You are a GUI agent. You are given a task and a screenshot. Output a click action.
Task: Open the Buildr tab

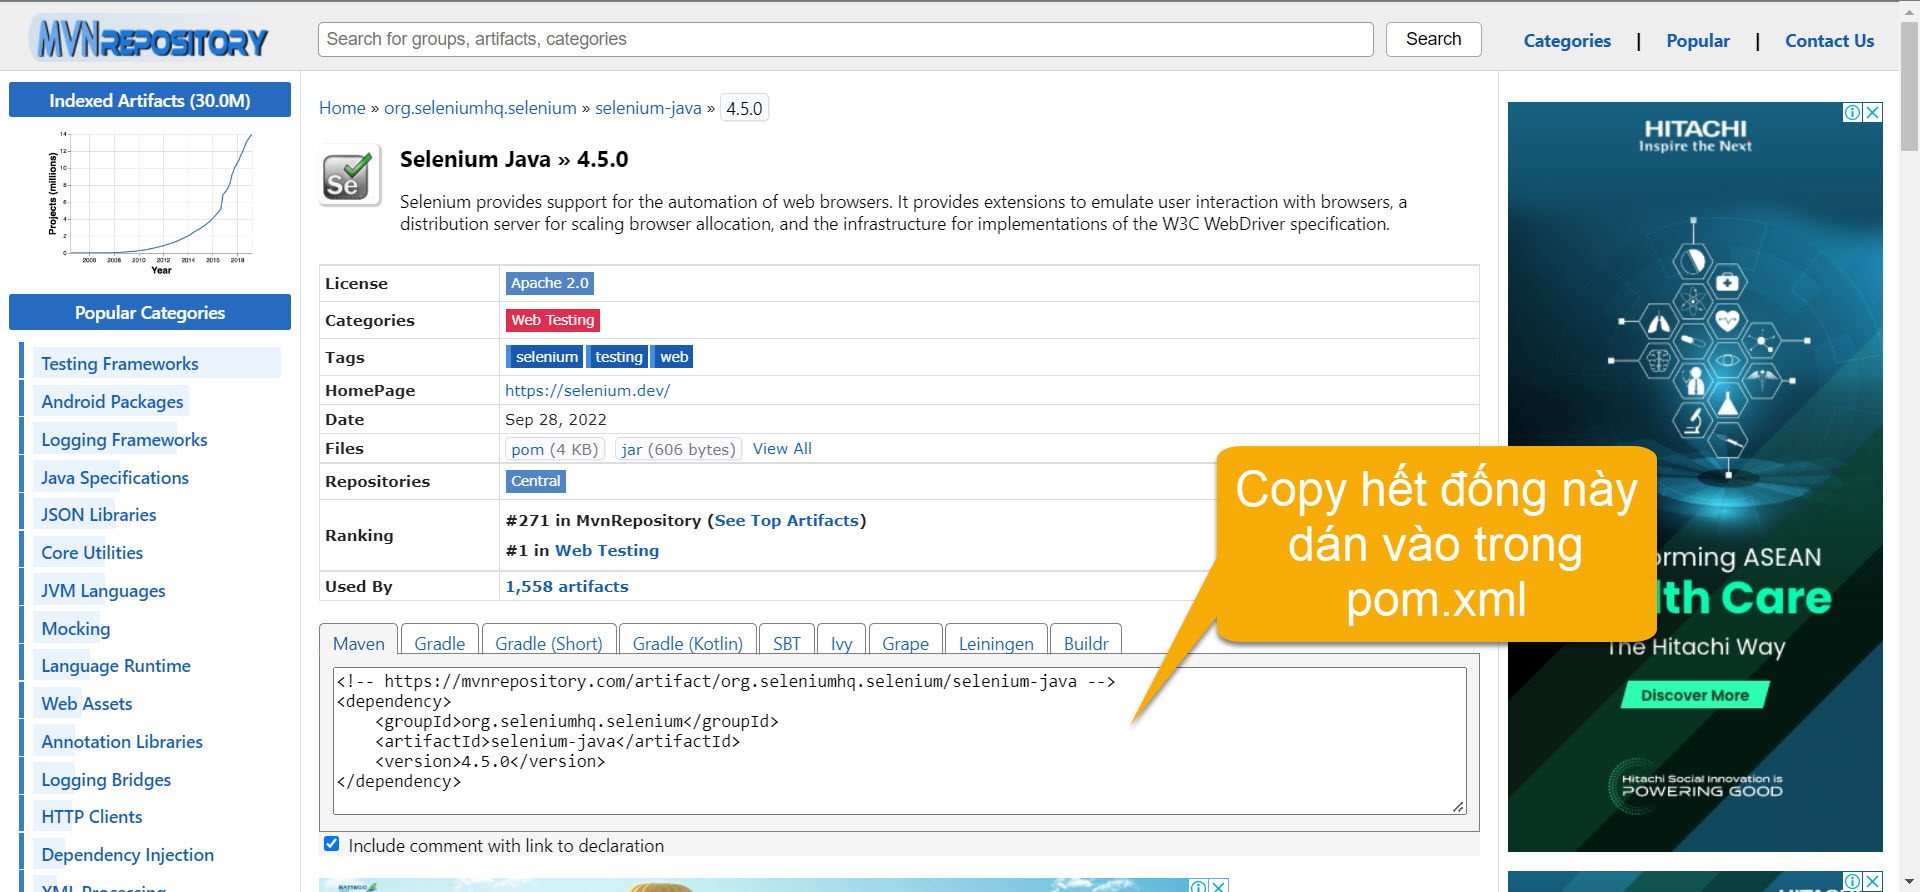click(x=1086, y=643)
